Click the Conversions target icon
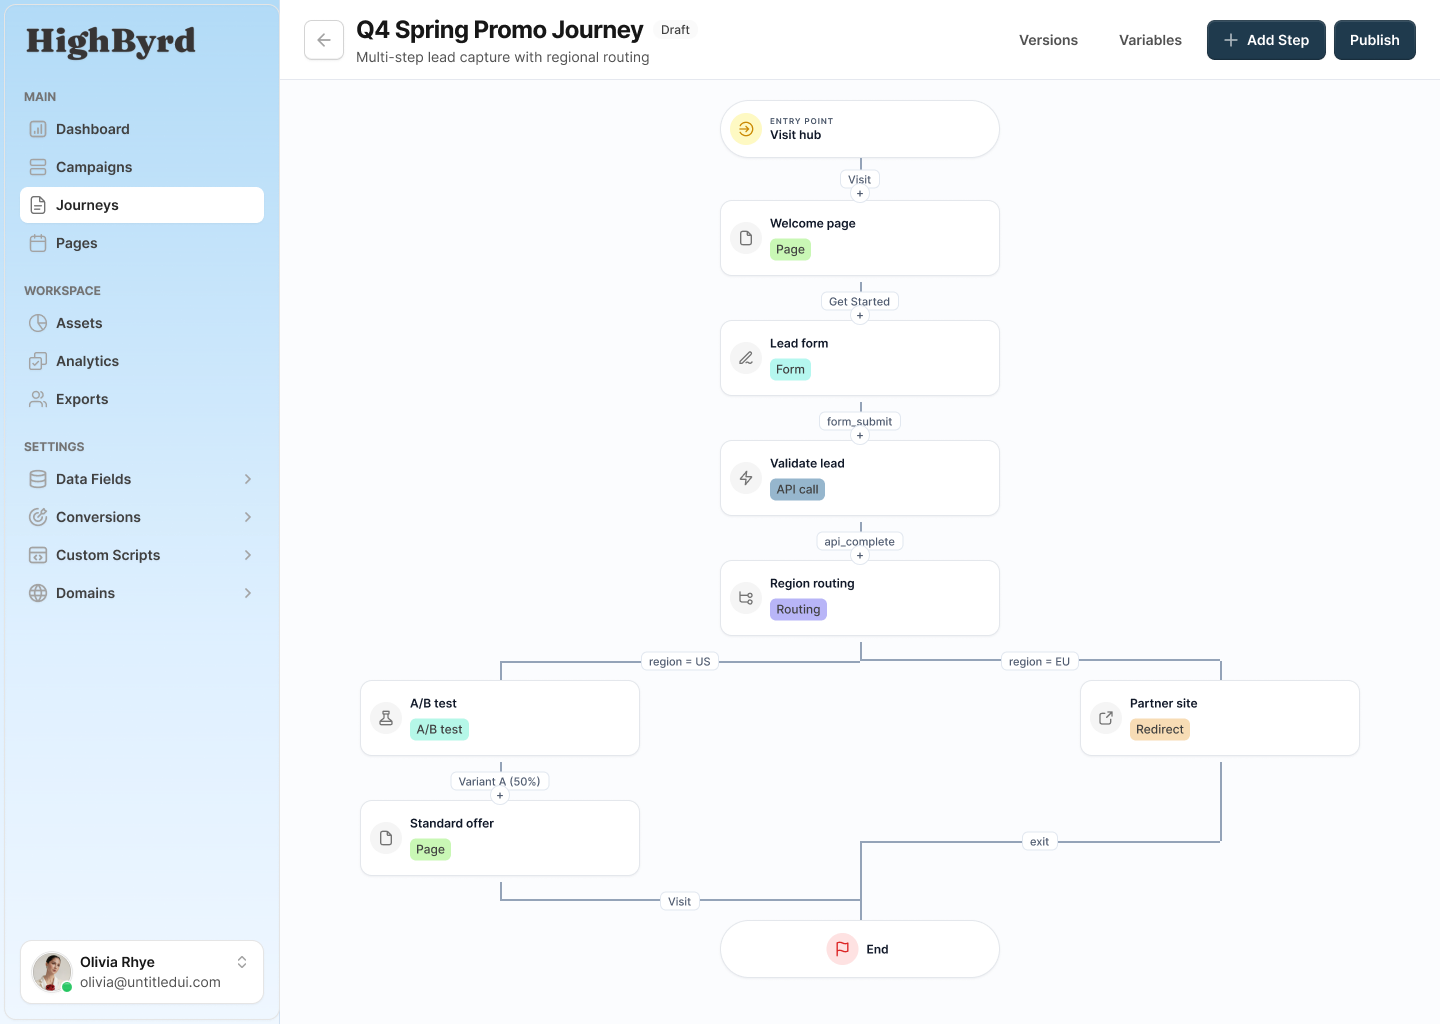This screenshot has width=1440, height=1024. coord(38,517)
